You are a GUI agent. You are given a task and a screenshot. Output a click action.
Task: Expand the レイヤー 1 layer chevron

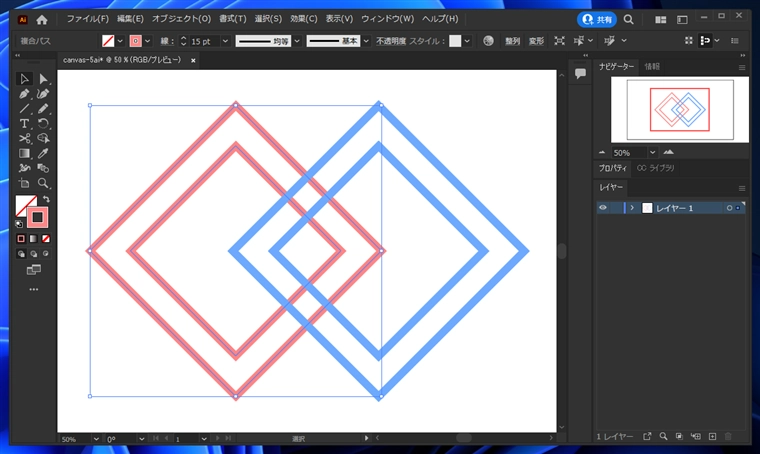coord(632,208)
